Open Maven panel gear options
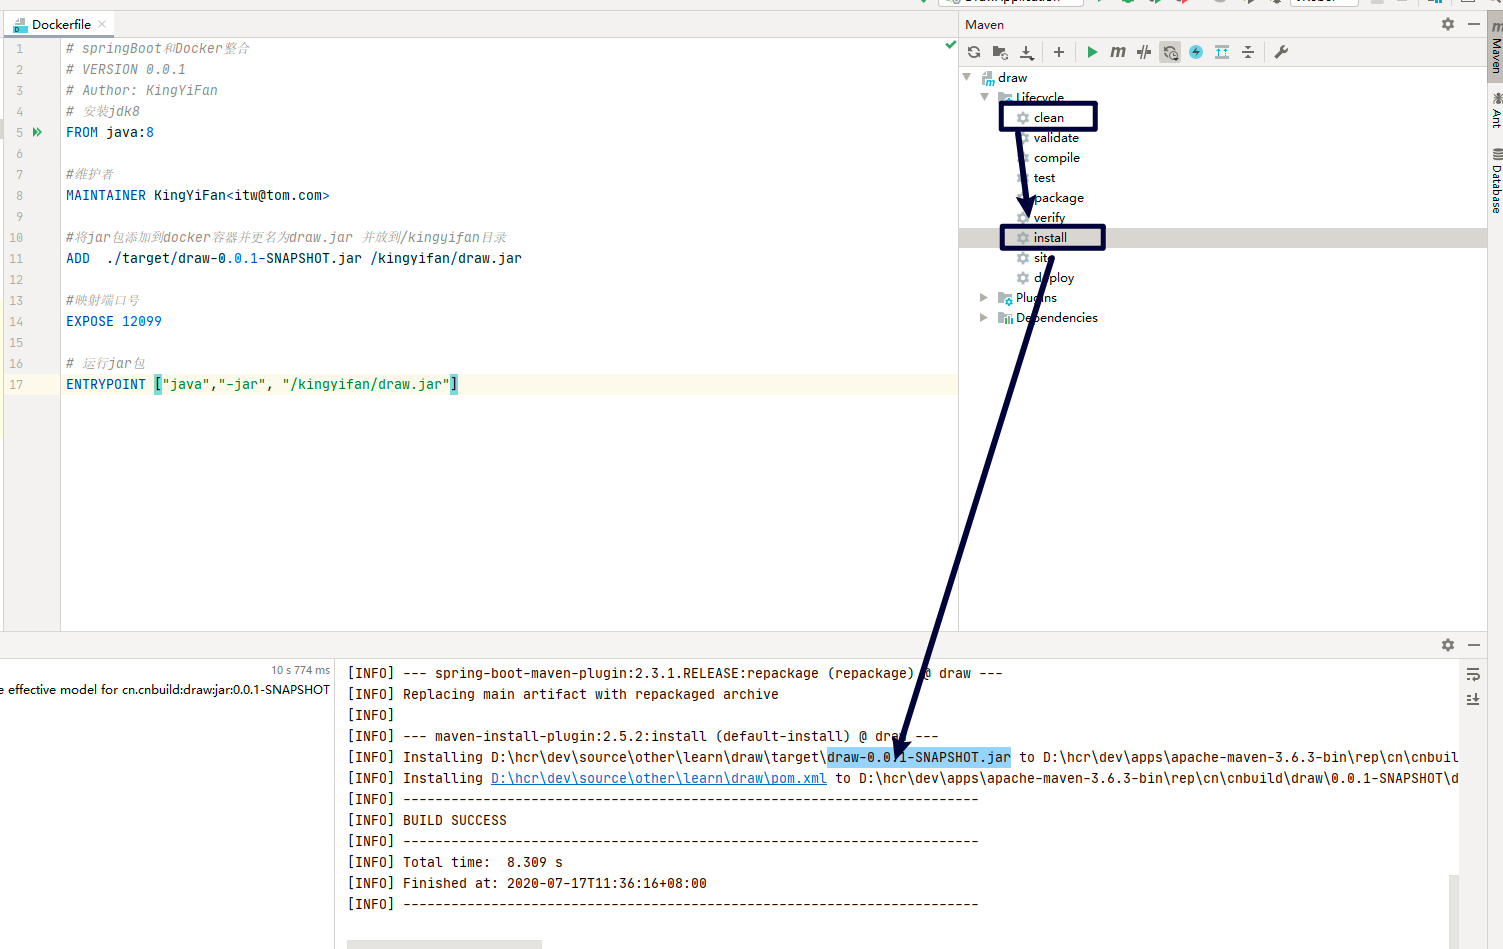 click(1448, 24)
